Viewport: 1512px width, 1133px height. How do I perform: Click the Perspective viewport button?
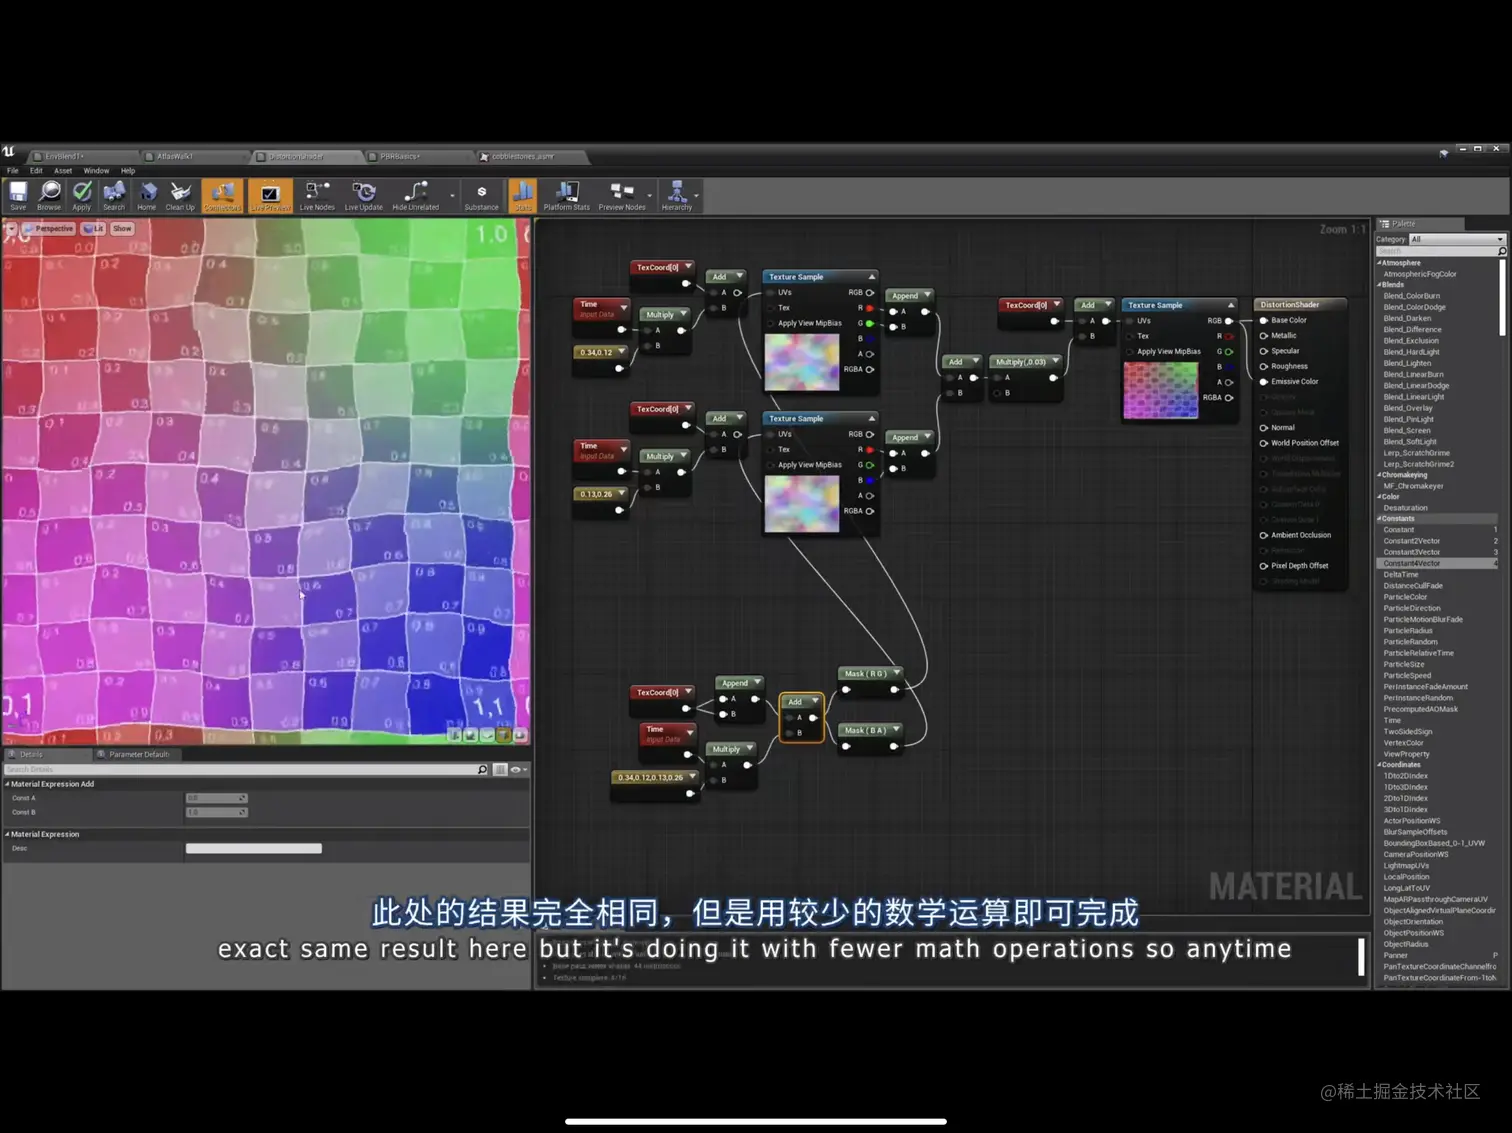pyautogui.click(x=50, y=229)
